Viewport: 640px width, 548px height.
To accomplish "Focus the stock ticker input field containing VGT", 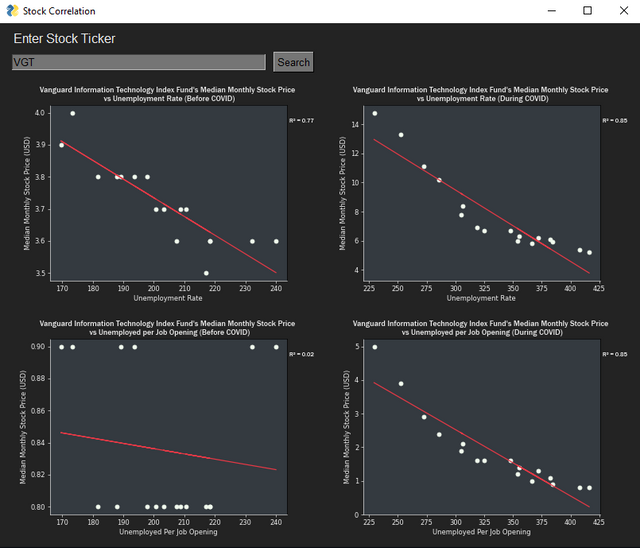I will click(x=139, y=62).
